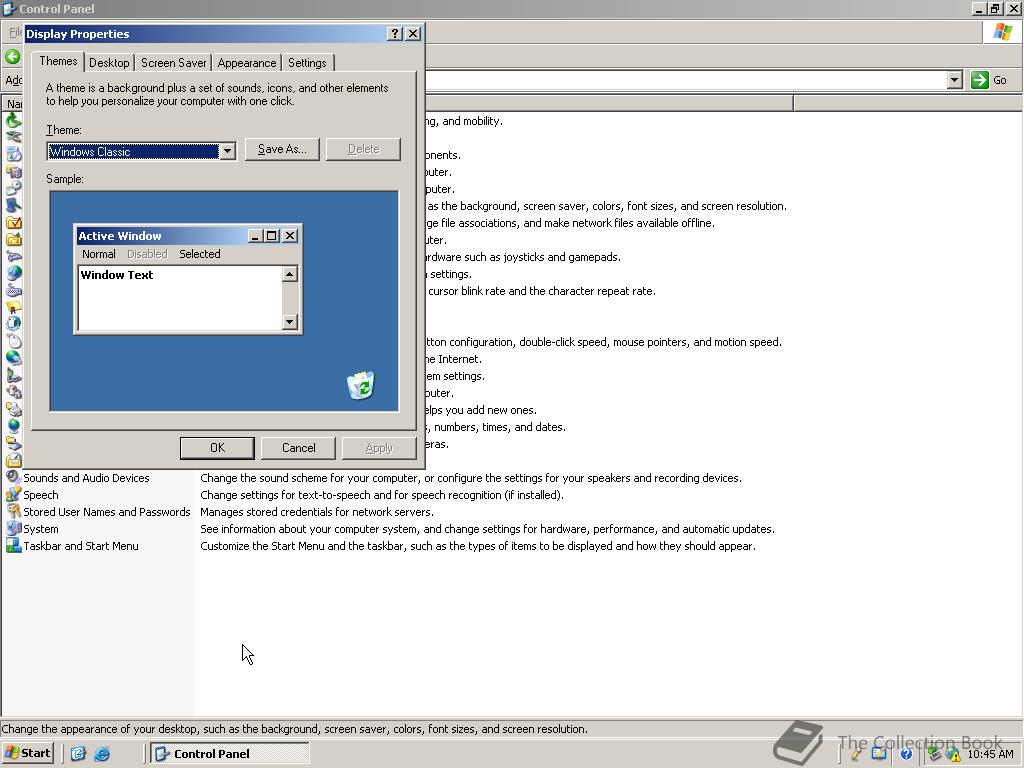Screen dimensions: 1024x768
Task: Cancel the Display Properties dialog
Action: [298, 448]
